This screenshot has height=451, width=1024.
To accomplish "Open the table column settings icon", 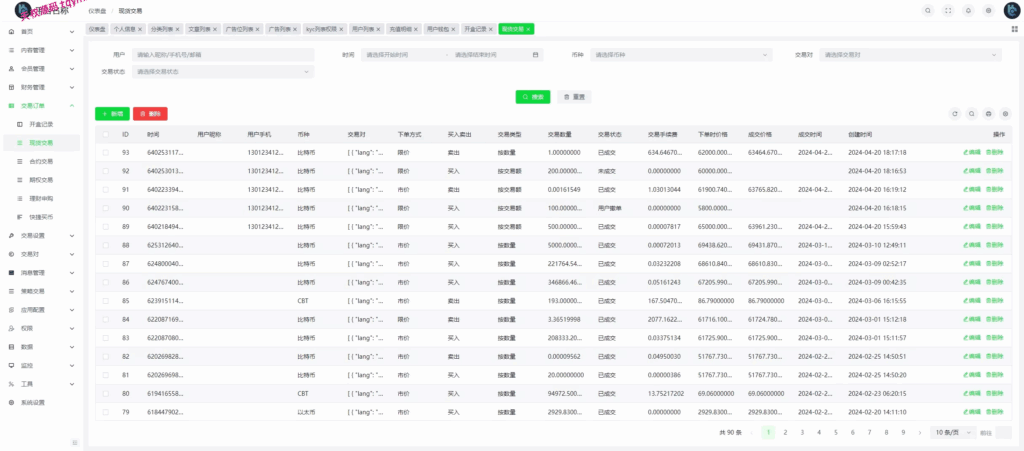I will [1006, 114].
